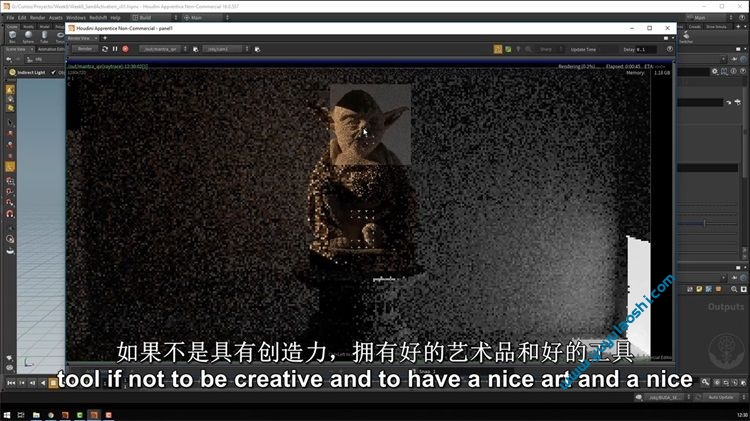Click the Switcher shelf tool
The width and height of the screenshot is (750, 421).
point(686,37)
